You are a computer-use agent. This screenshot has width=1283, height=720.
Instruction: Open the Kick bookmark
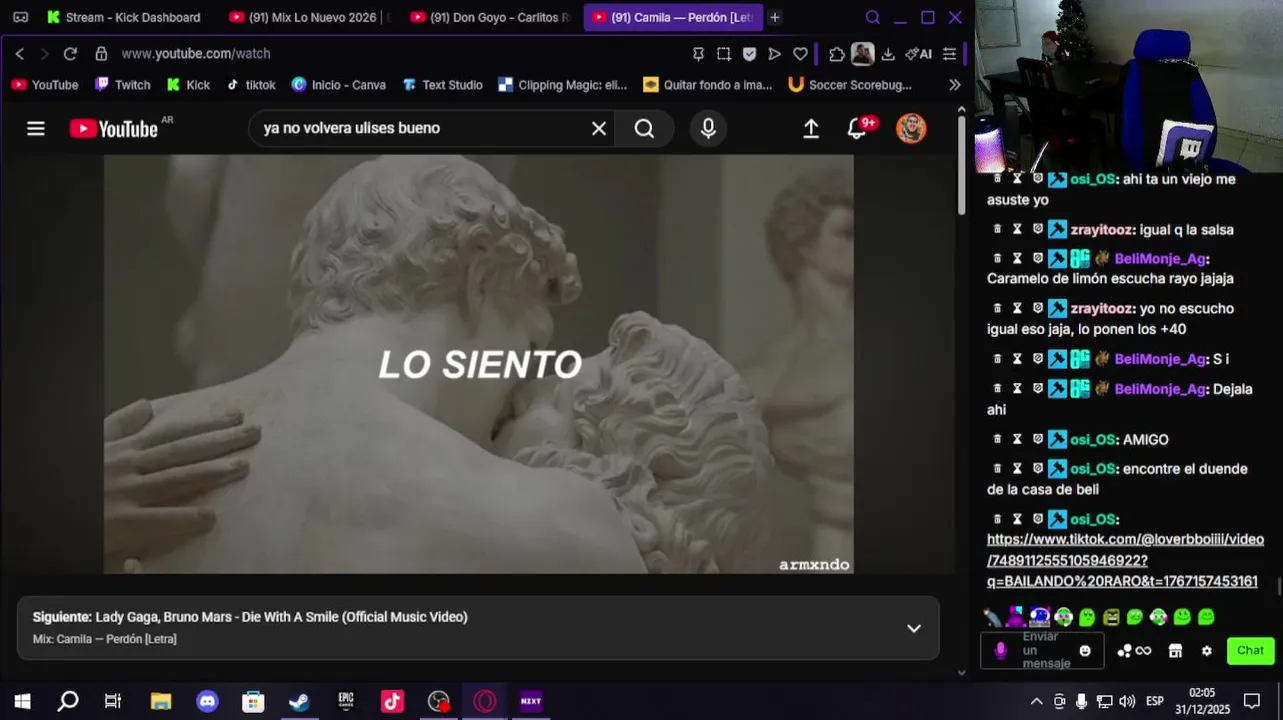(188, 85)
